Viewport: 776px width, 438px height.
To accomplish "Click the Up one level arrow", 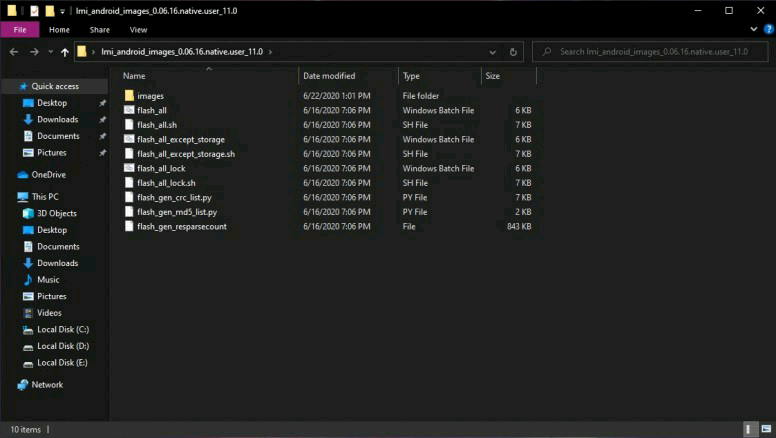I will tap(65, 52).
